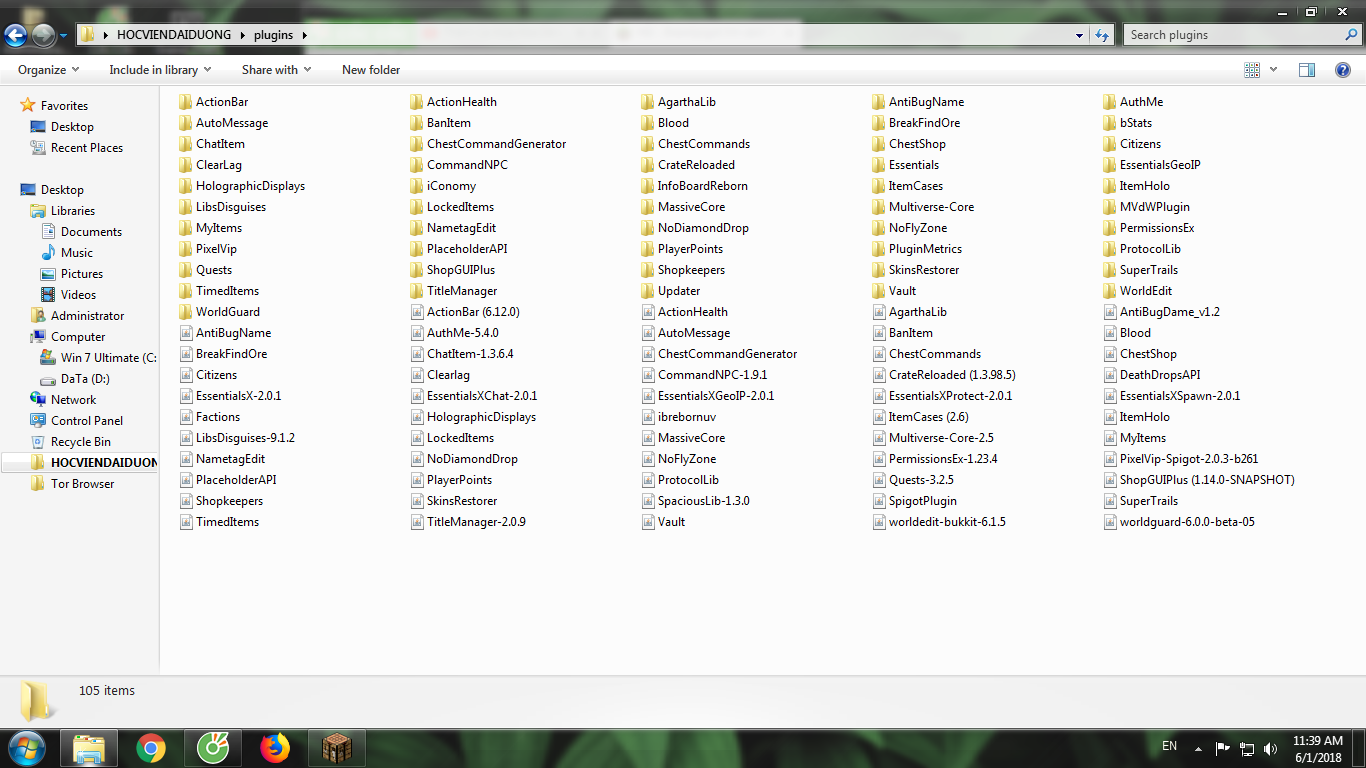Open the Share with dropdown
The height and width of the screenshot is (768, 1366).
pos(277,70)
